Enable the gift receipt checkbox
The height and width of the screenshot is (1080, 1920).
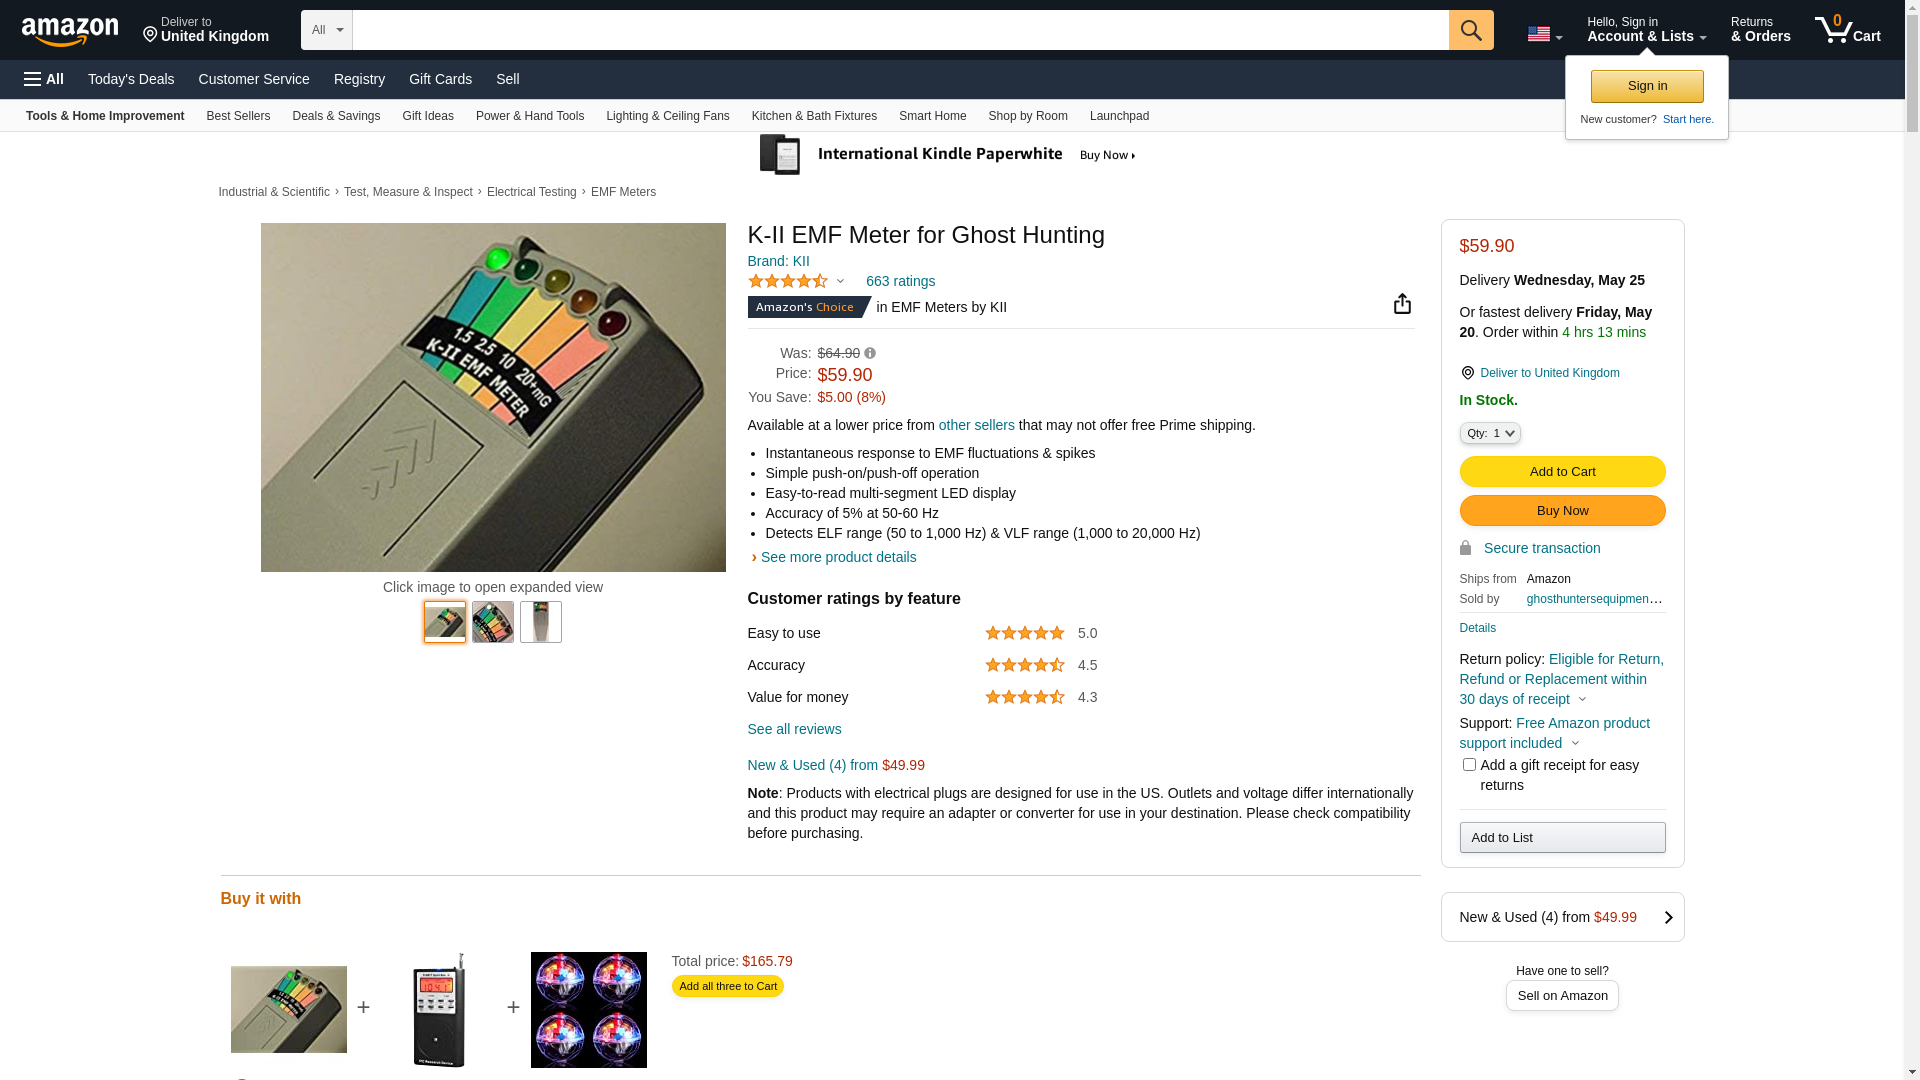click(x=1469, y=765)
